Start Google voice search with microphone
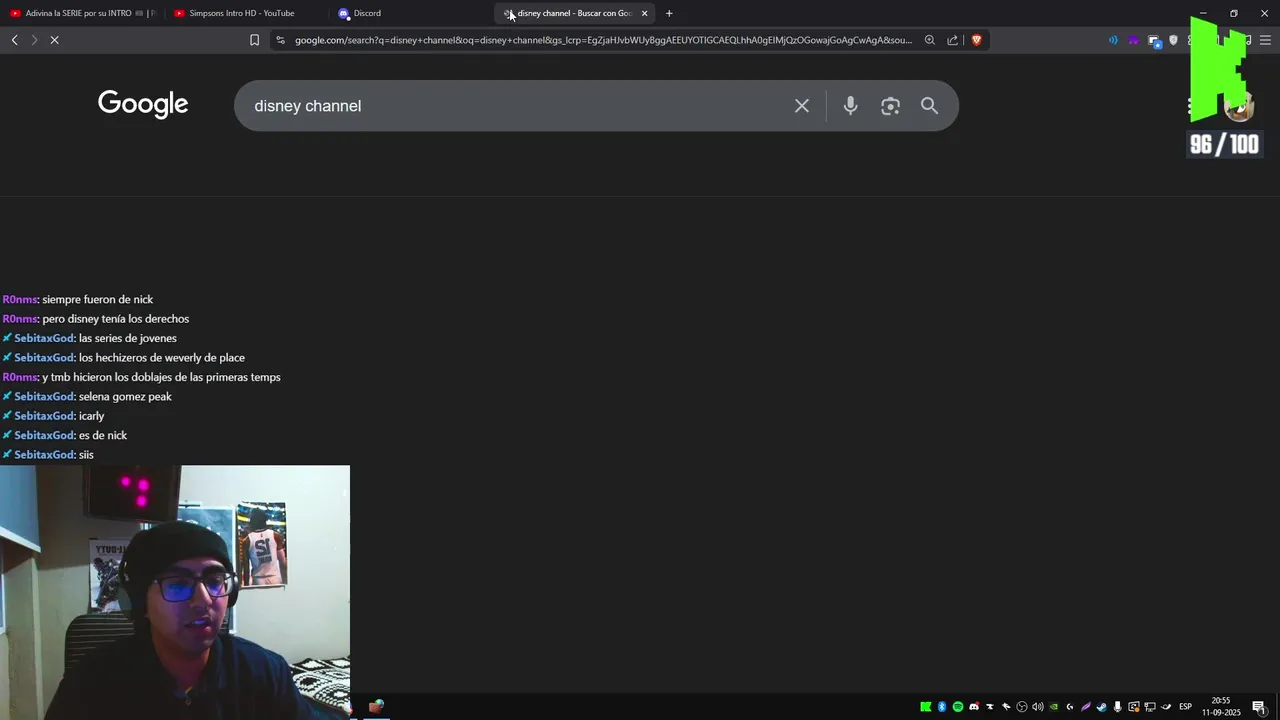The height and width of the screenshot is (720, 1280). coord(850,106)
